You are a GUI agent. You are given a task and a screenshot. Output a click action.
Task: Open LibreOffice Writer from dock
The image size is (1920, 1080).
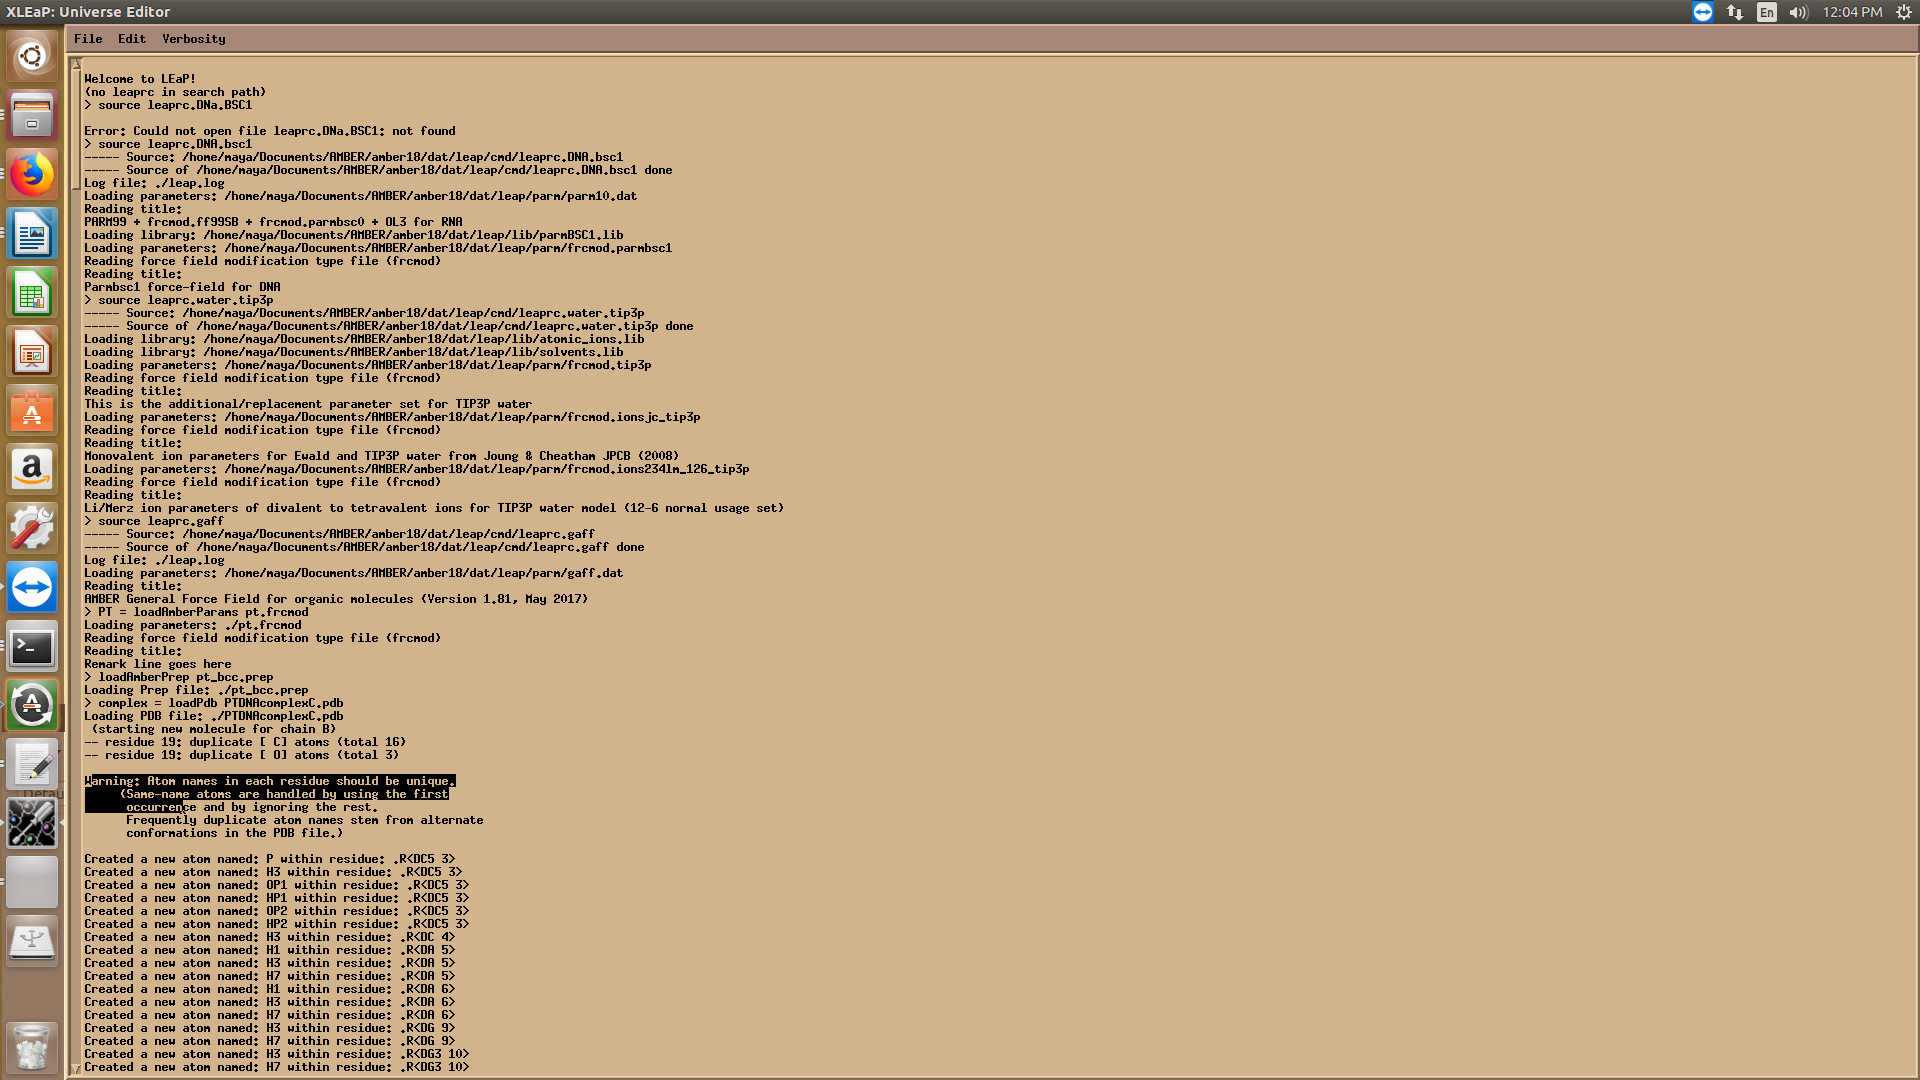pos(32,235)
